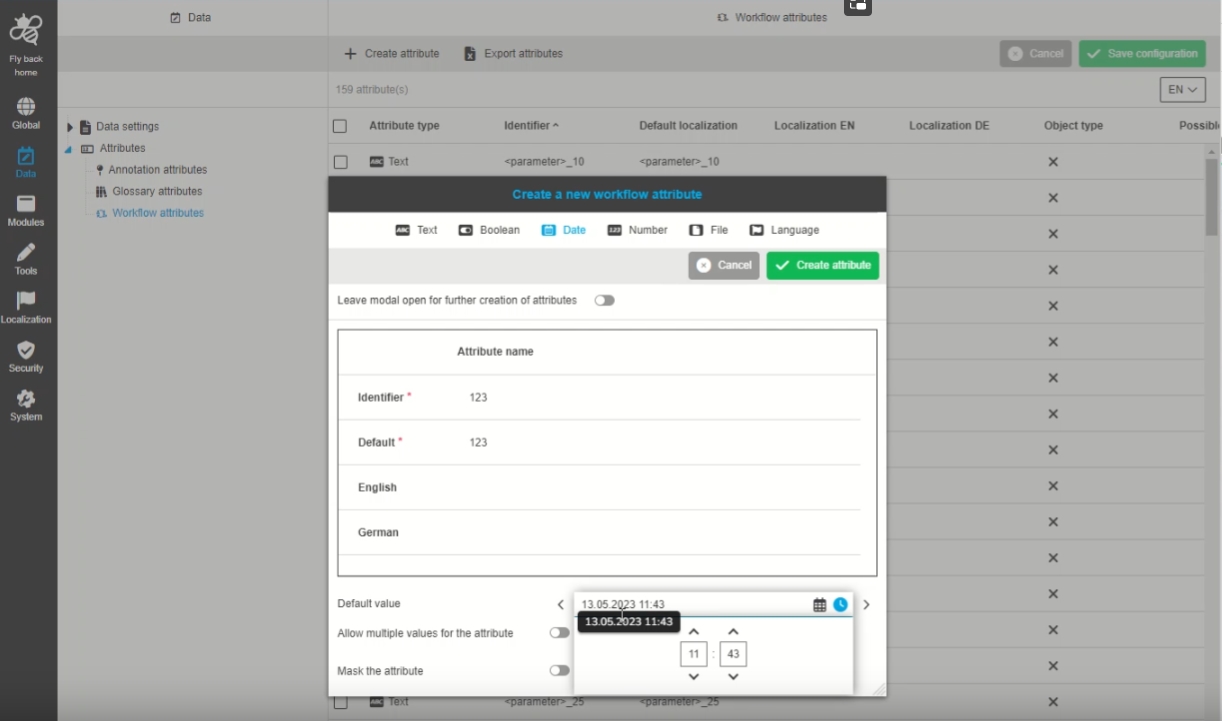Click the Fly back home bee logo
Screen dimensions: 1222x721
click(26, 32)
